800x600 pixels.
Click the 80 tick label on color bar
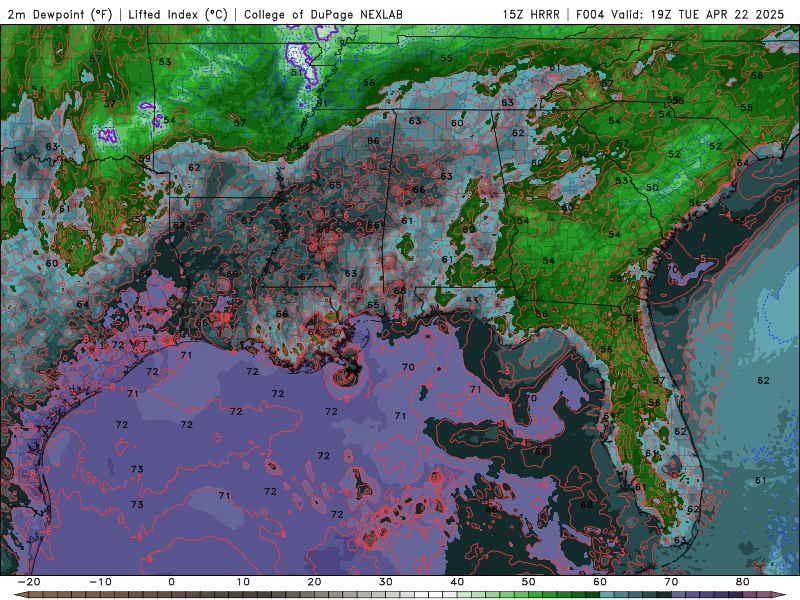click(x=743, y=582)
